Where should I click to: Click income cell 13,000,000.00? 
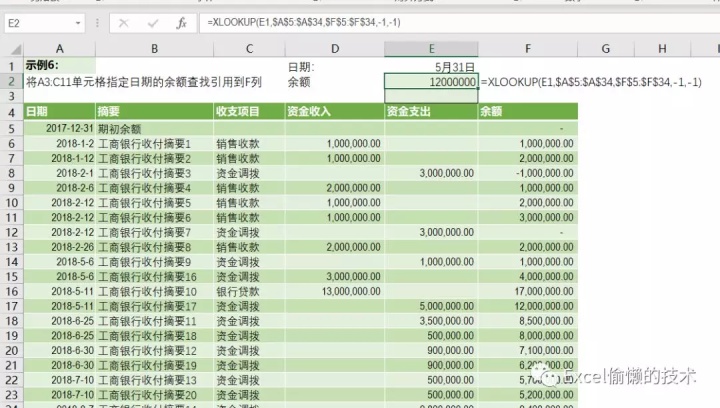335,291
